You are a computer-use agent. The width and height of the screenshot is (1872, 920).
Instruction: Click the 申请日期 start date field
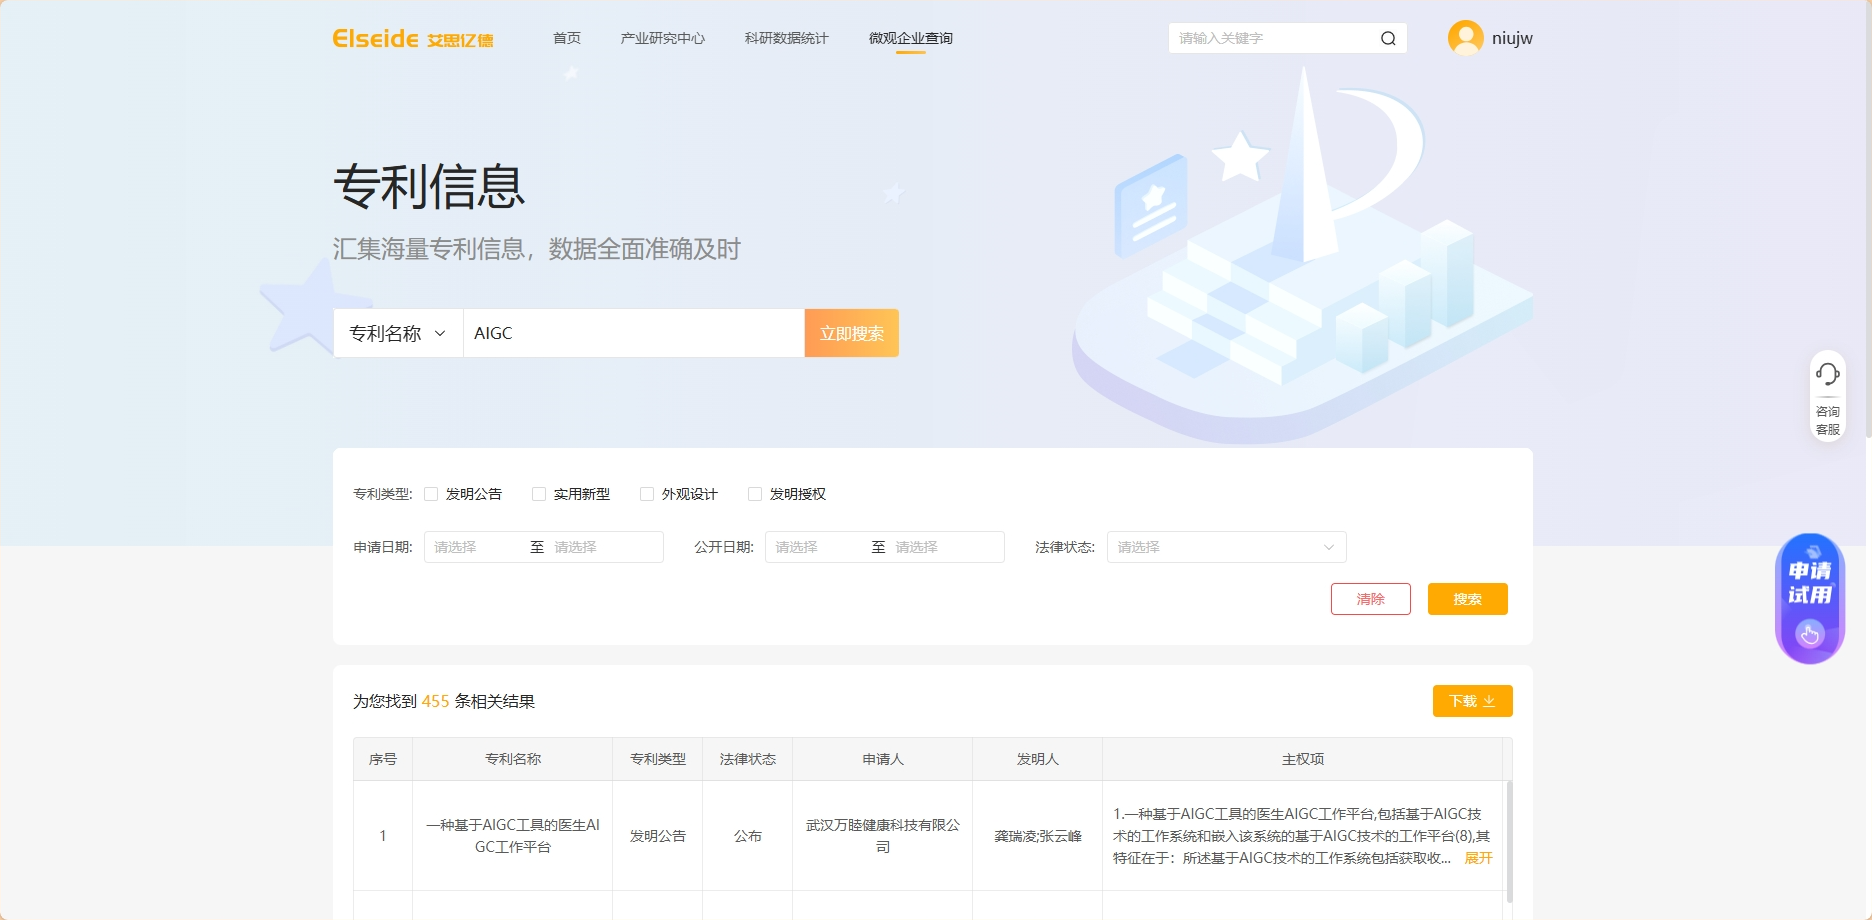pos(476,547)
